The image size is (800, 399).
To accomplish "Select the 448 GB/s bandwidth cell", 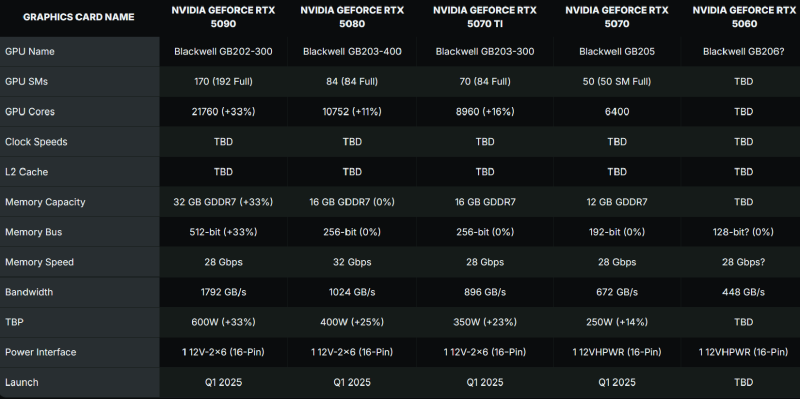I will coord(743,292).
